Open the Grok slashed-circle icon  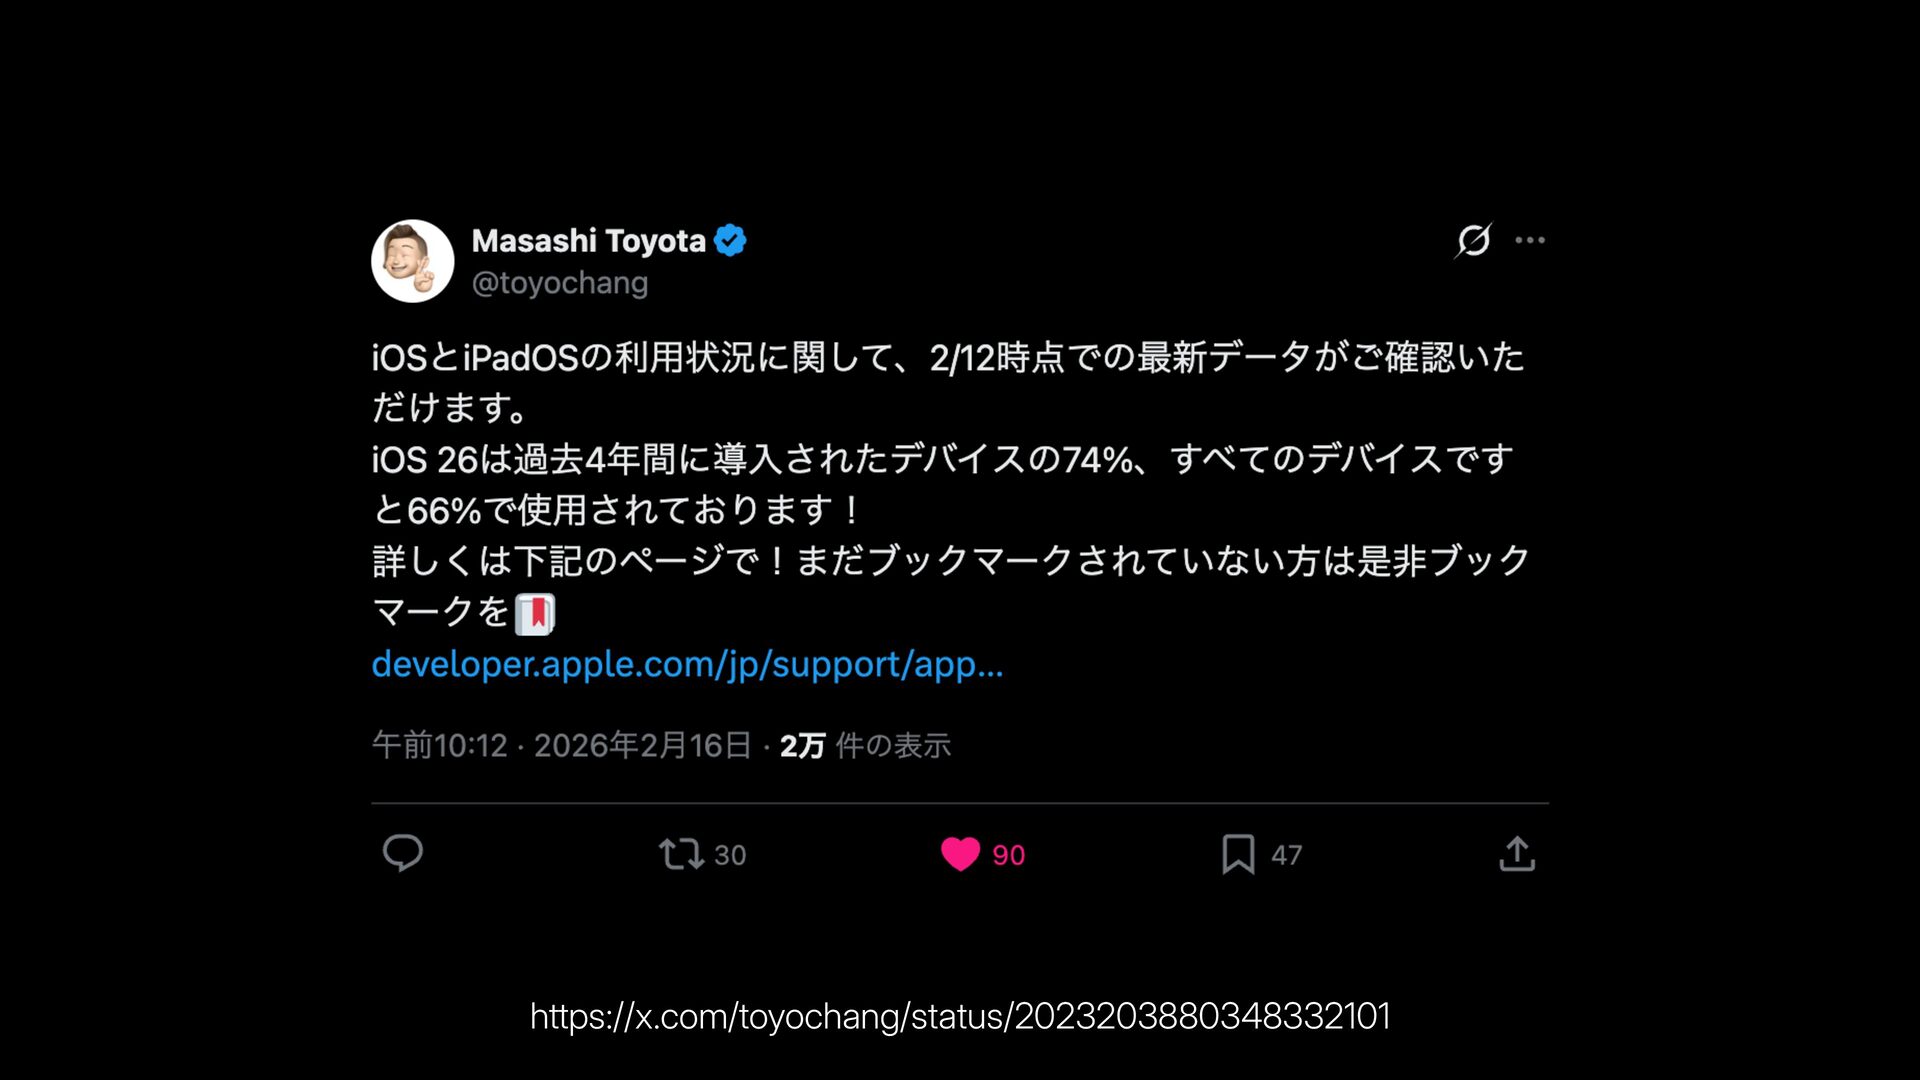(1473, 240)
